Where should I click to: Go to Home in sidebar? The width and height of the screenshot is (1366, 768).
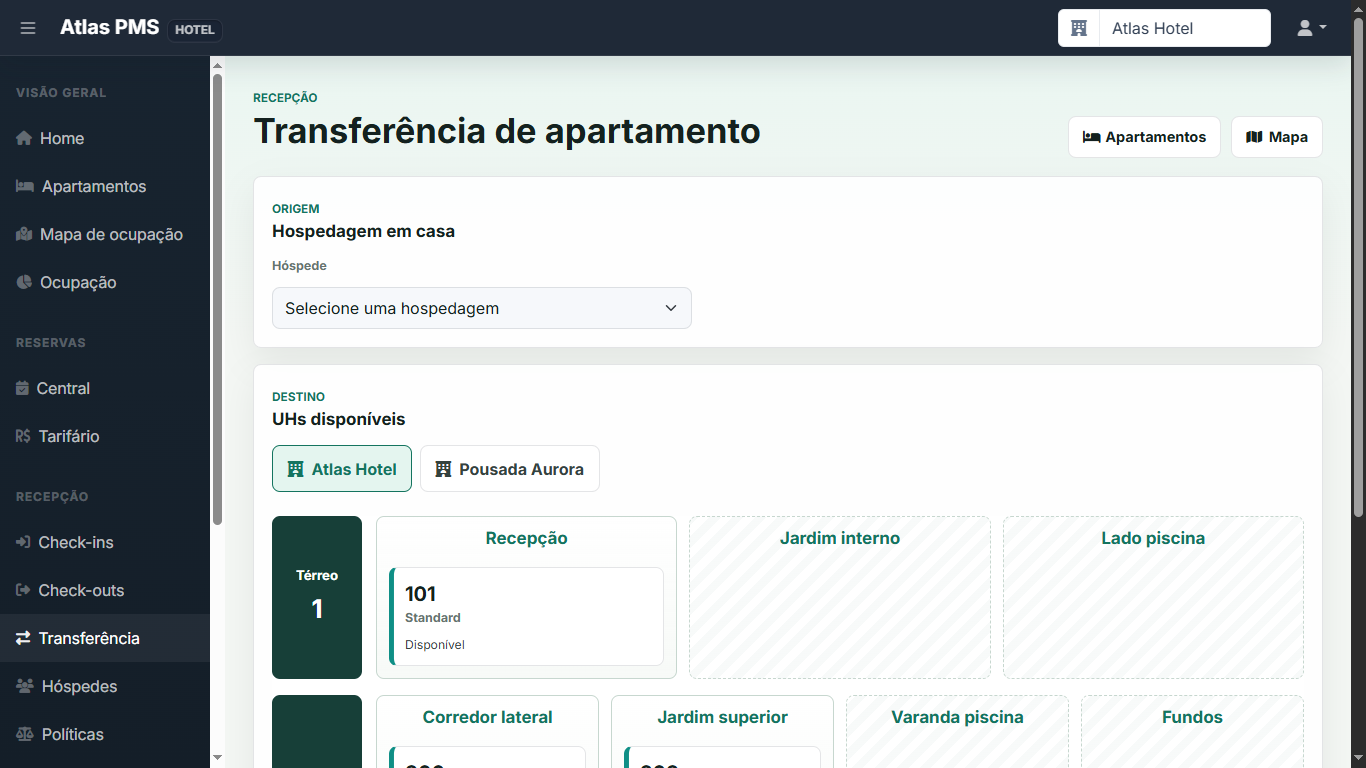click(x=105, y=138)
